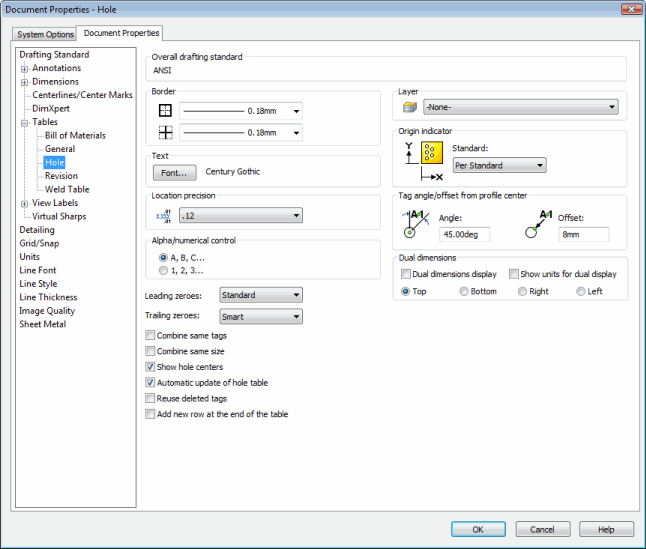Select the 1, 2, 3... radio option
Viewport: 646px width, 549px height.
pyautogui.click(x=163, y=270)
